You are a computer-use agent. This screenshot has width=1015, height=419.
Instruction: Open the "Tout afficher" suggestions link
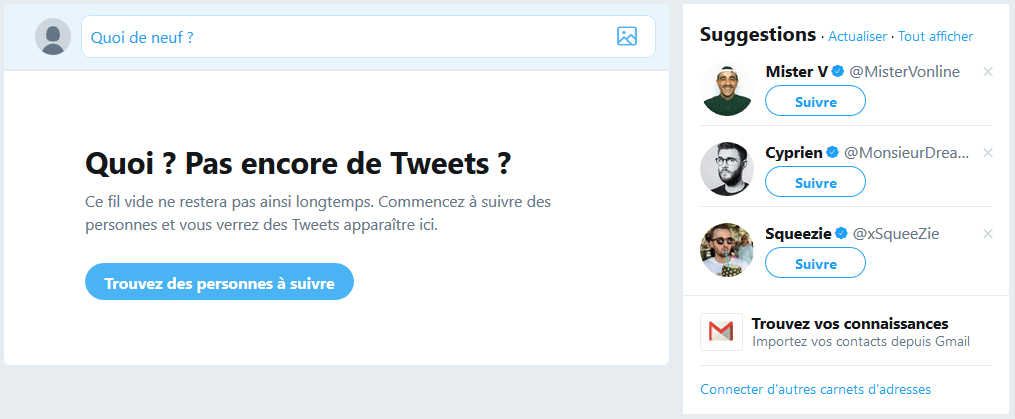click(935, 36)
